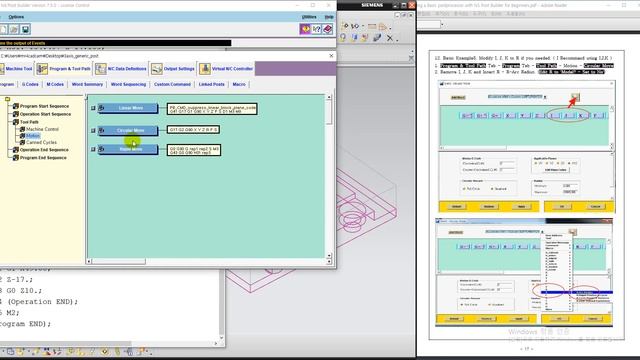Click the Adobe Reader zoom input field

coord(428,24)
